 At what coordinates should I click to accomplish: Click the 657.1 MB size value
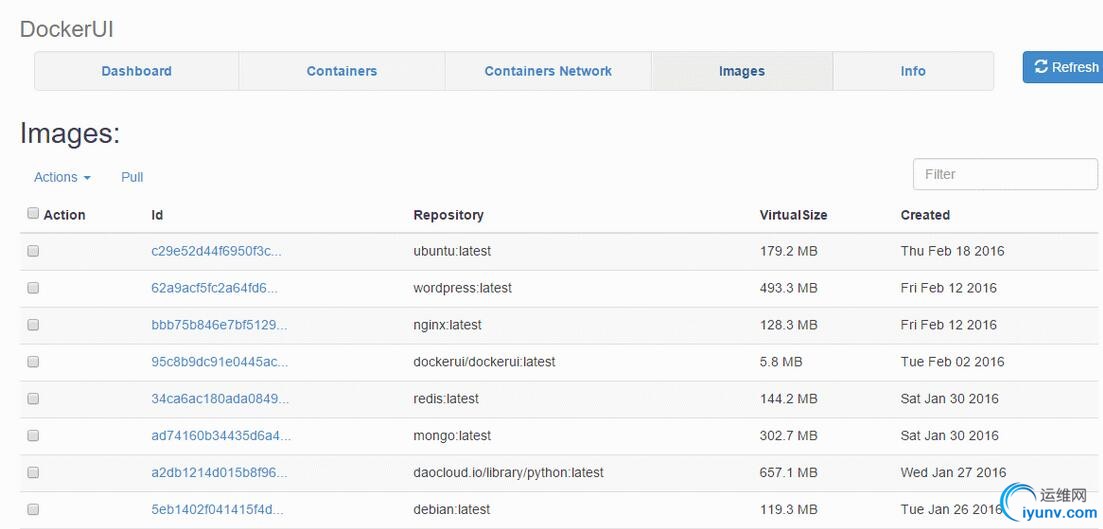[x=789, y=473]
